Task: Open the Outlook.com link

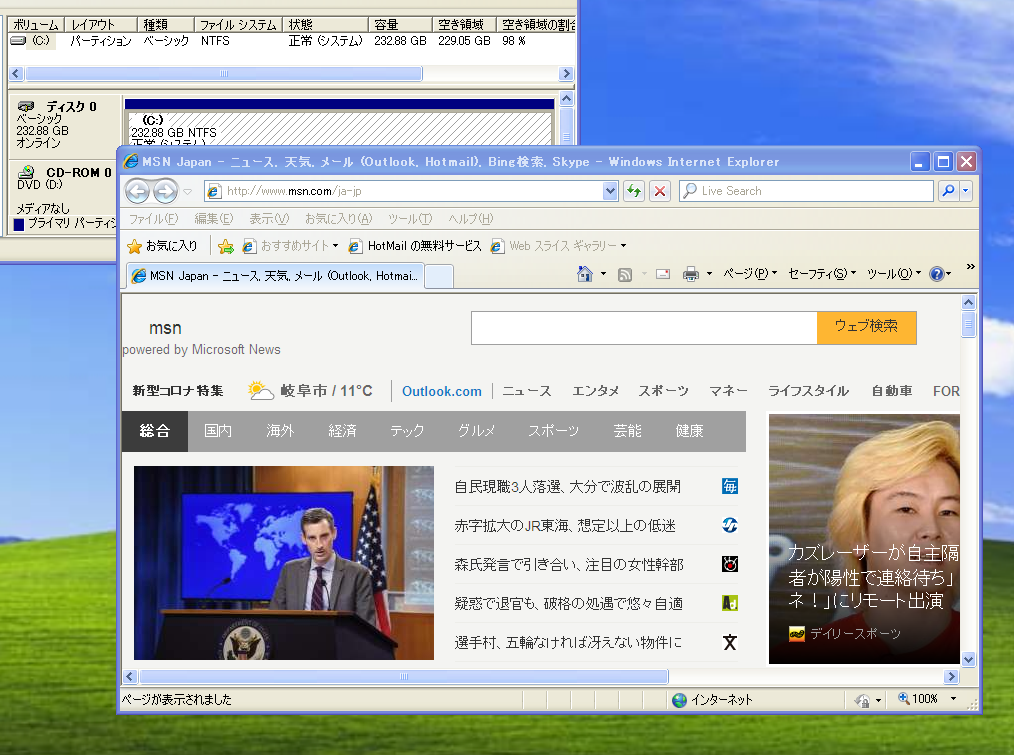Action: coord(442,391)
